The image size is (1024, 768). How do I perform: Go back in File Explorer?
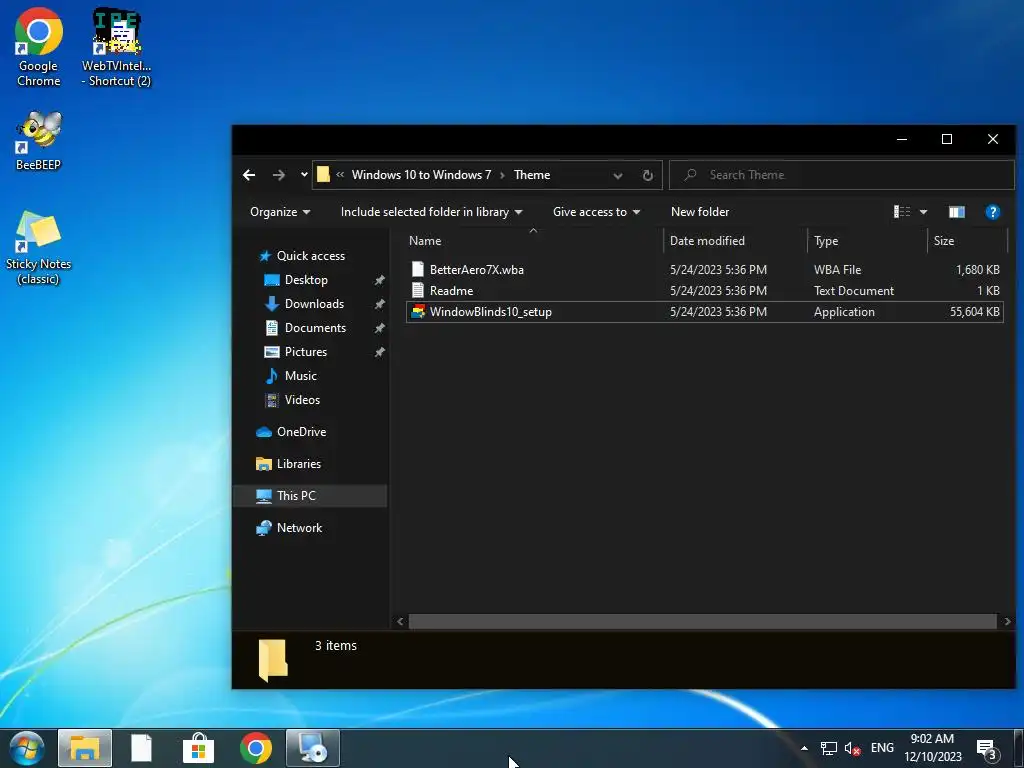point(249,175)
